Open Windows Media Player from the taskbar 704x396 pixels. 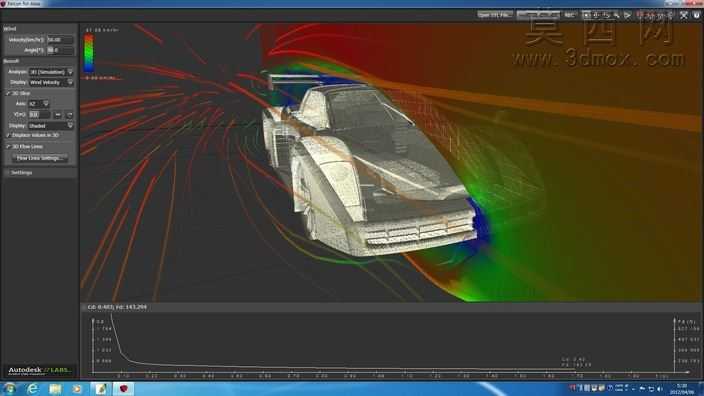click(x=77, y=389)
